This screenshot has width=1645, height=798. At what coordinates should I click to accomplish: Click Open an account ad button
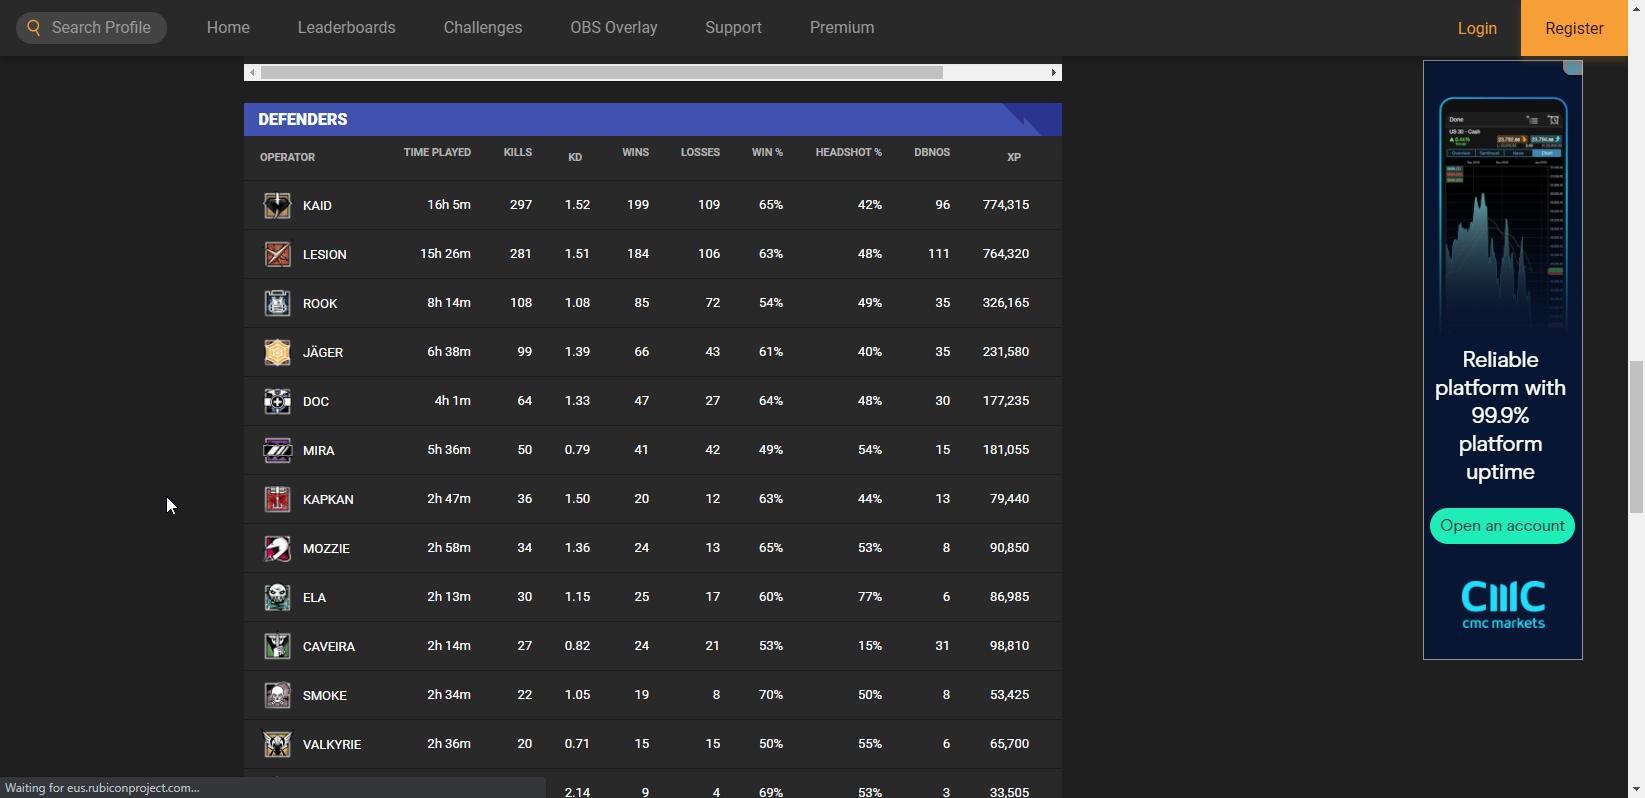click(x=1502, y=526)
